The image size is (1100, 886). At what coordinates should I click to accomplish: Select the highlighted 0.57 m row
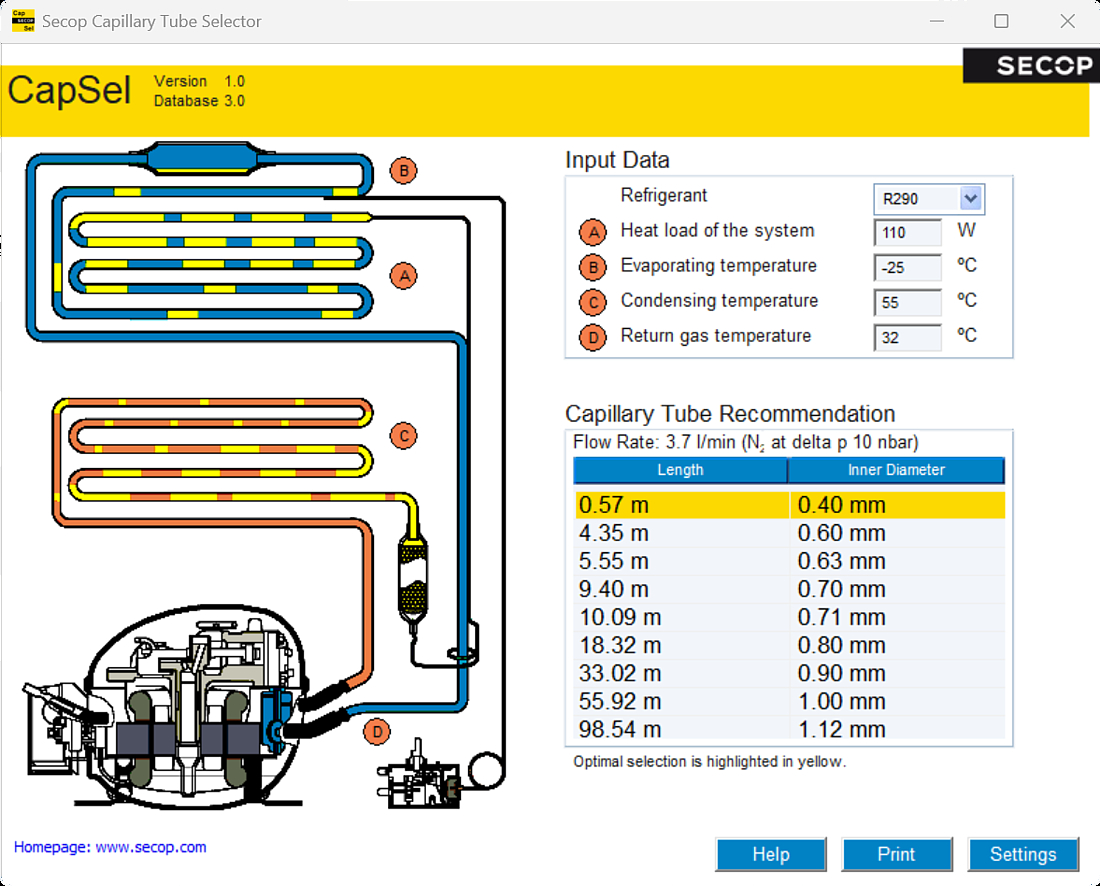[790, 505]
